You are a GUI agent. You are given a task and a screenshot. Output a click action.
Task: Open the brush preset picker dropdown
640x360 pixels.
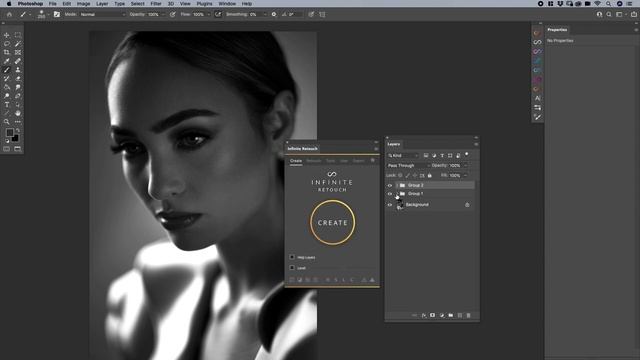pos(48,14)
